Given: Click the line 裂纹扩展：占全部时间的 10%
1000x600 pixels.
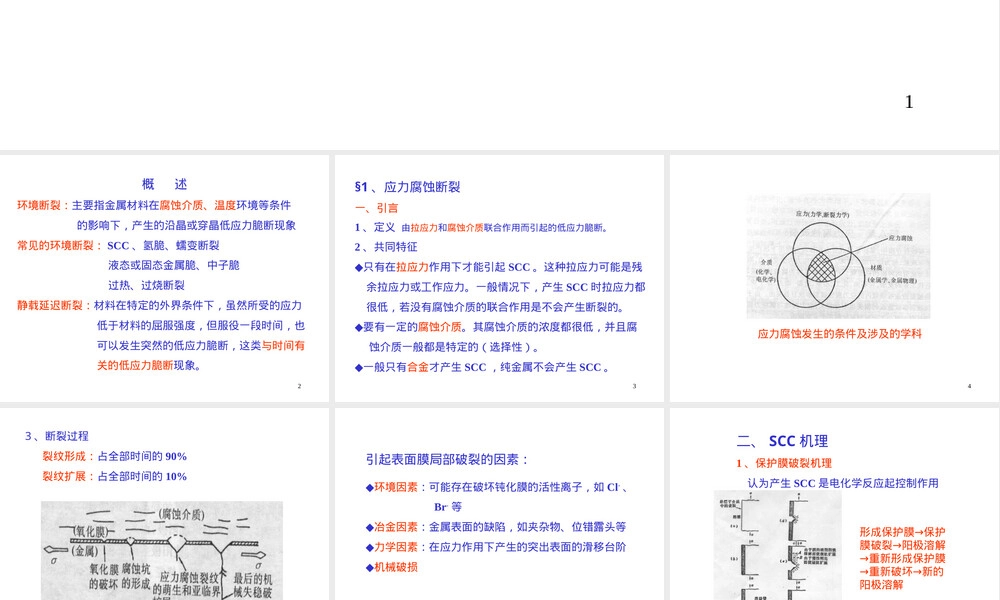Looking at the screenshot, I should pos(114,476).
